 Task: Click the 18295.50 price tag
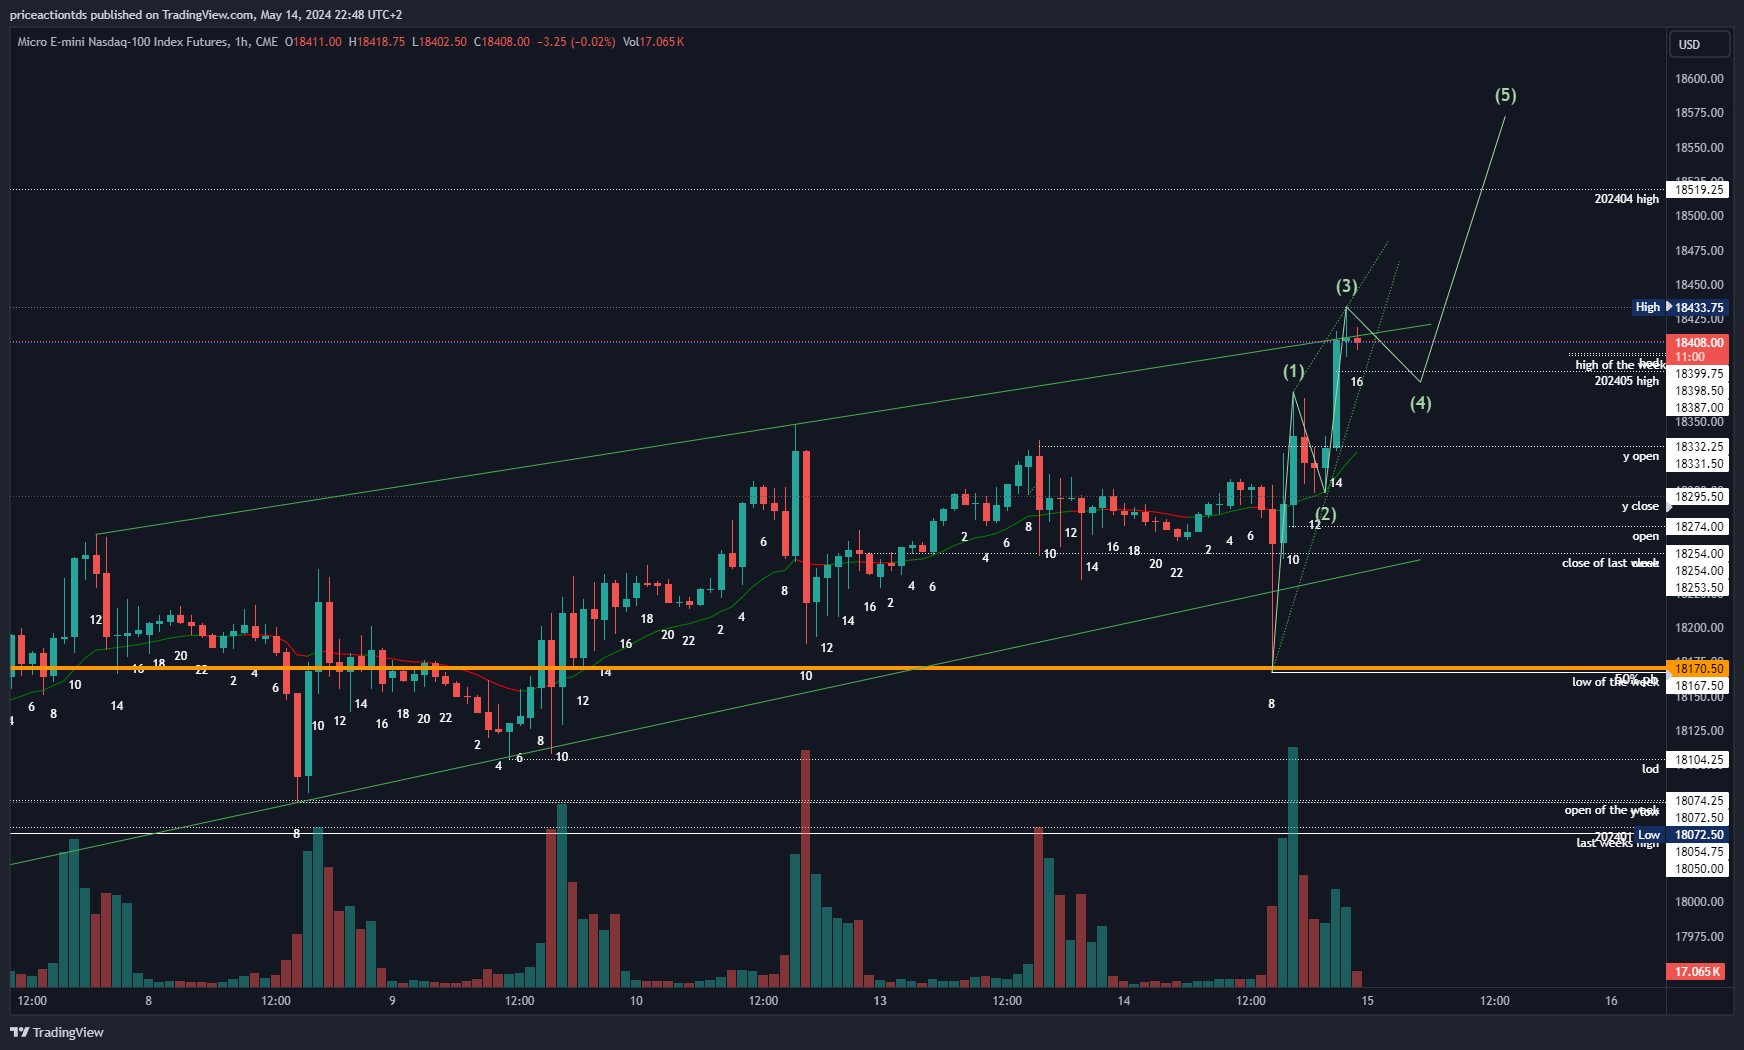point(1699,496)
